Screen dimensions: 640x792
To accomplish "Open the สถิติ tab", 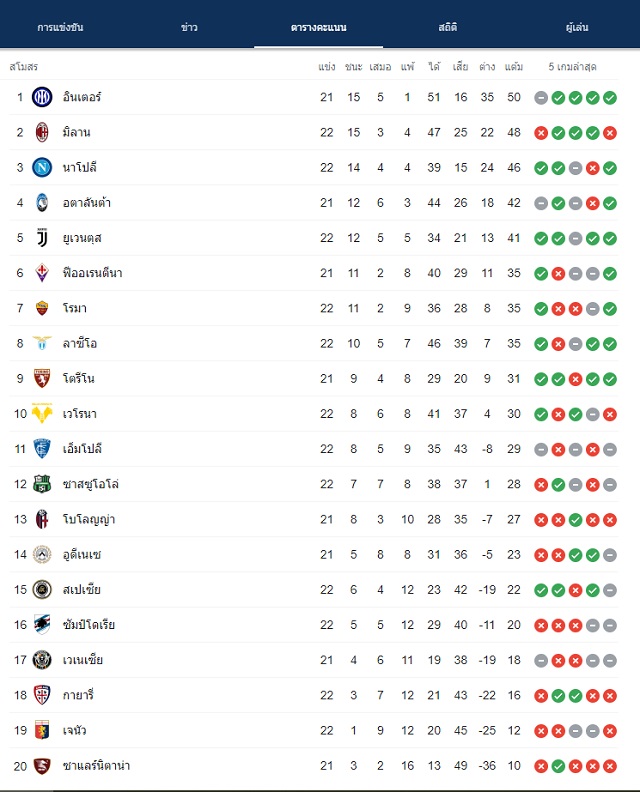I will coord(448,27).
